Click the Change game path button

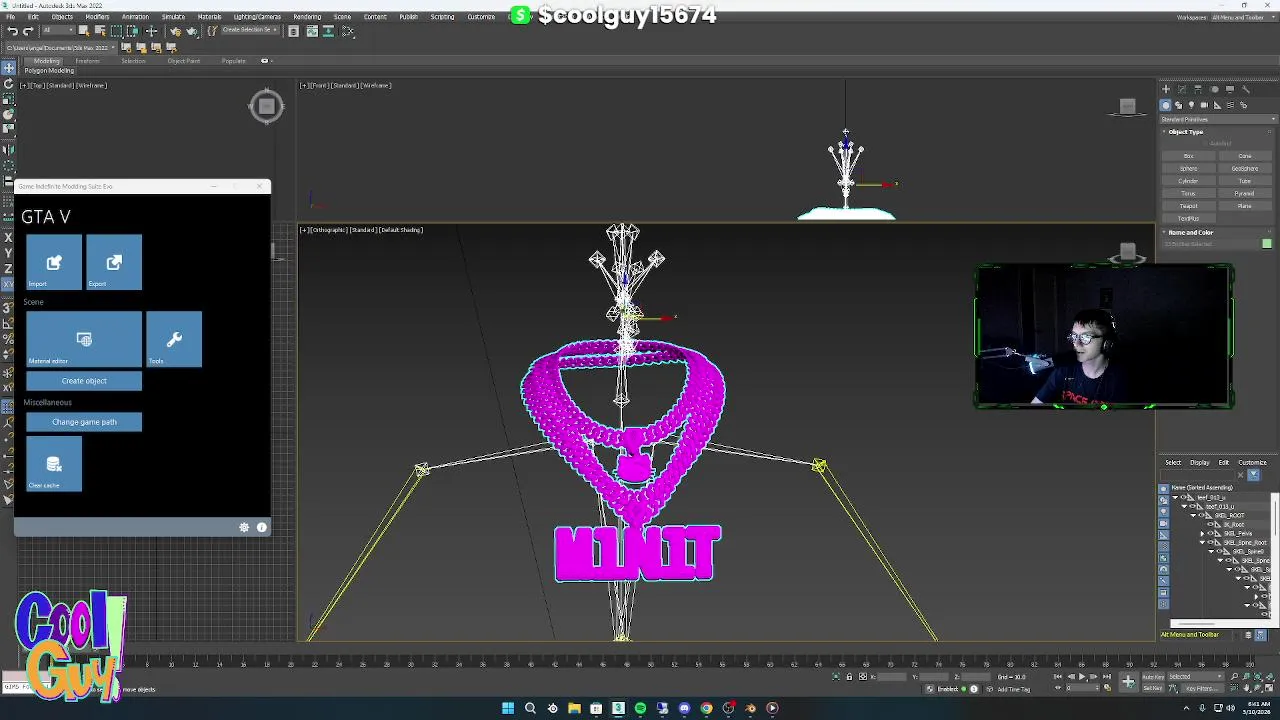click(x=84, y=422)
